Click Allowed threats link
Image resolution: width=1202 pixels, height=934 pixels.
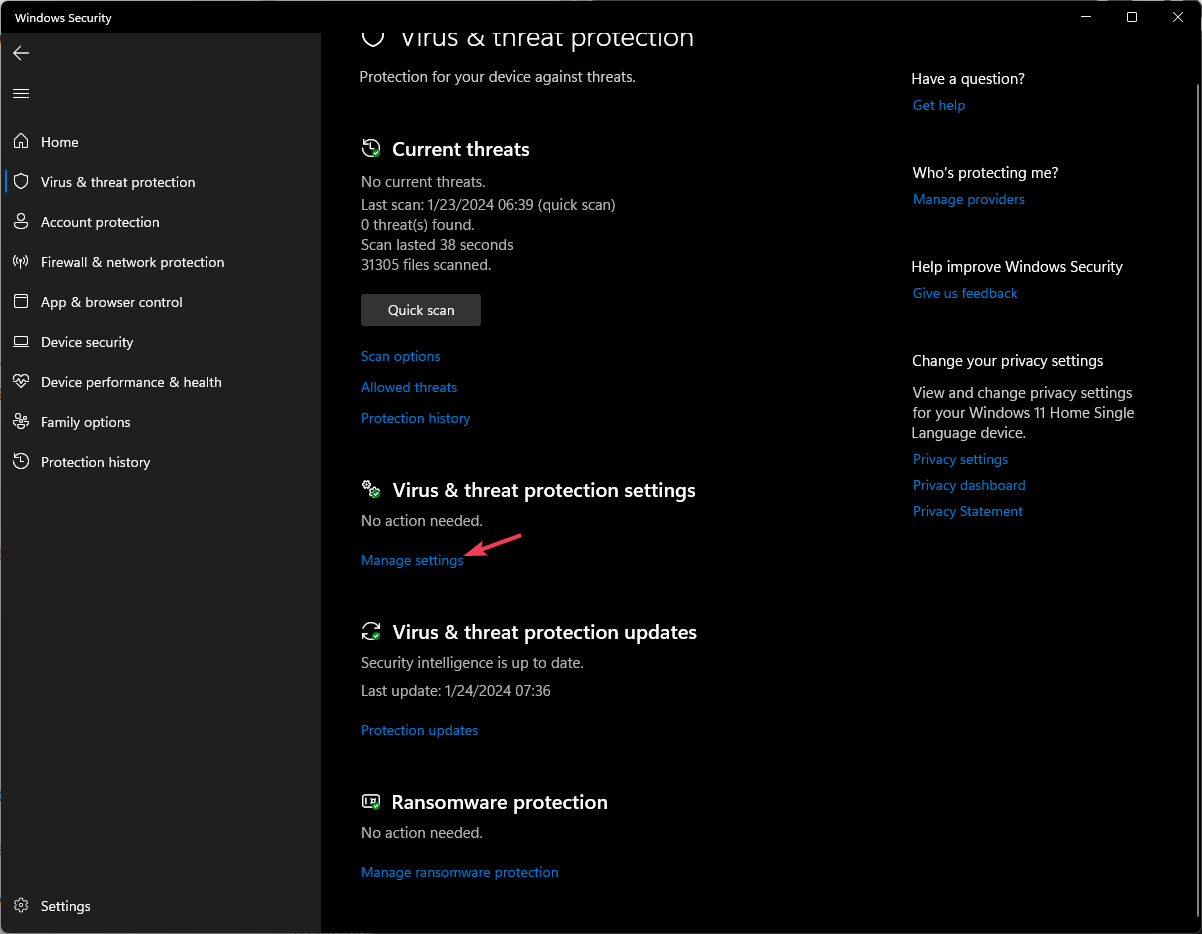(x=408, y=387)
